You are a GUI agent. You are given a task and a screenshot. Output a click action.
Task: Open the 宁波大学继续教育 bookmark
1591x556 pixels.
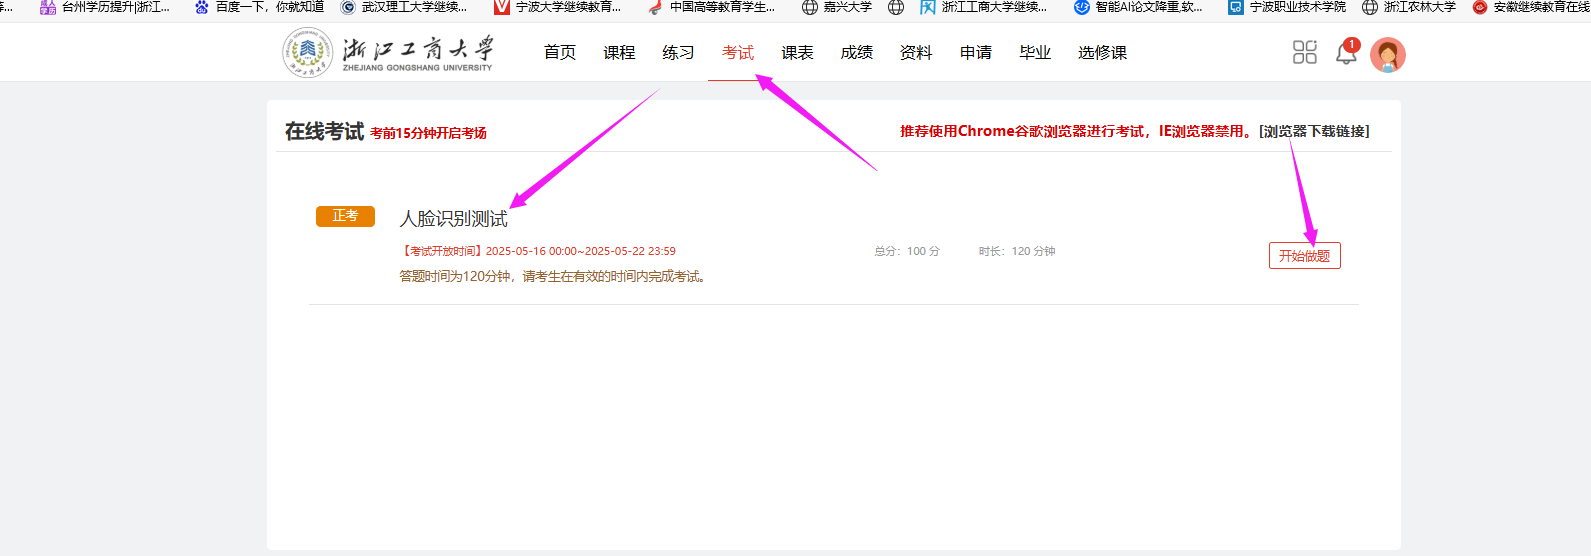point(558,7)
